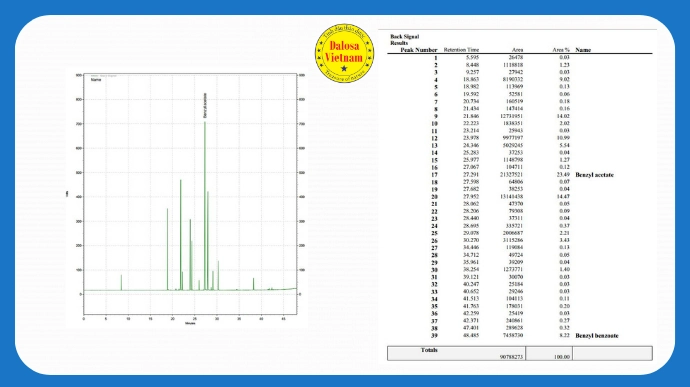Image resolution: width=690 pixels, height=387 pixels.
Task: Click peak number 26 in the table
Action: 434,240
